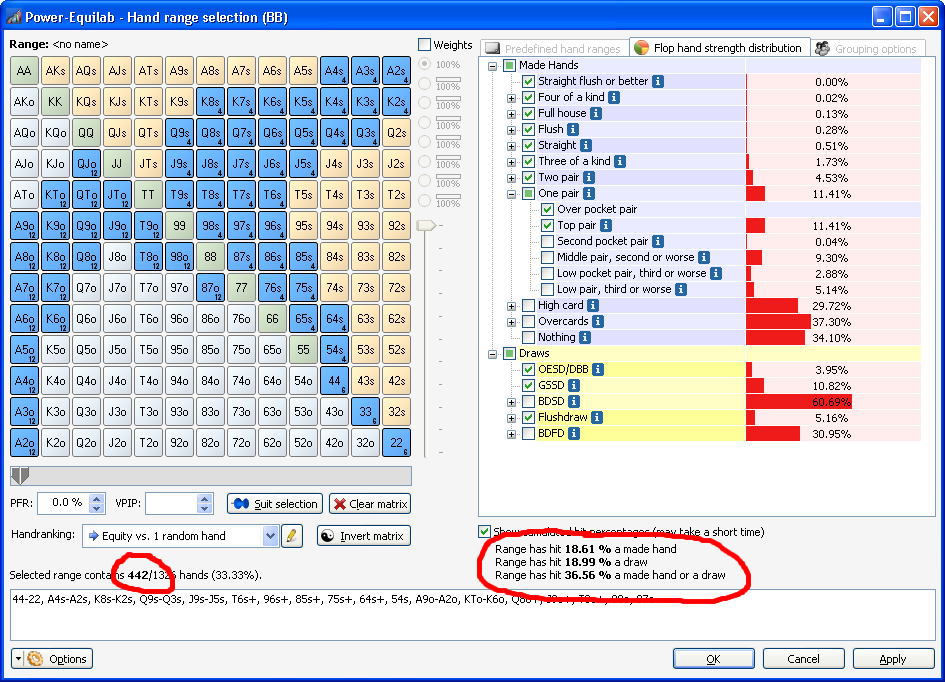
Task: Click the info icon beside High card
Action: (593, 305)
